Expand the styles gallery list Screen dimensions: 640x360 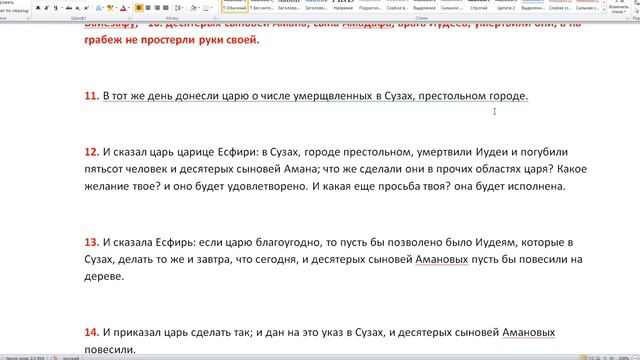click(604, 10)
